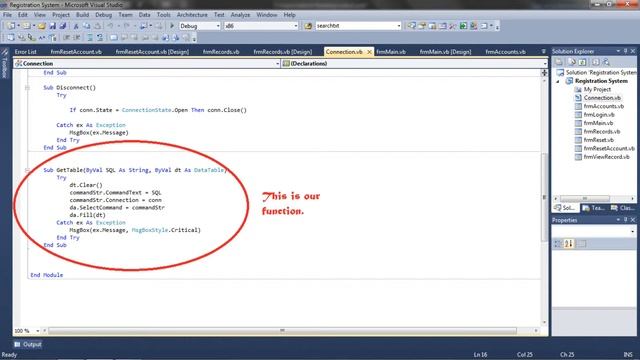The width and height of the screenshot is (640, 360).
Task: Switch to the frmRecords.vb [Design] tab
Action: 282,52
